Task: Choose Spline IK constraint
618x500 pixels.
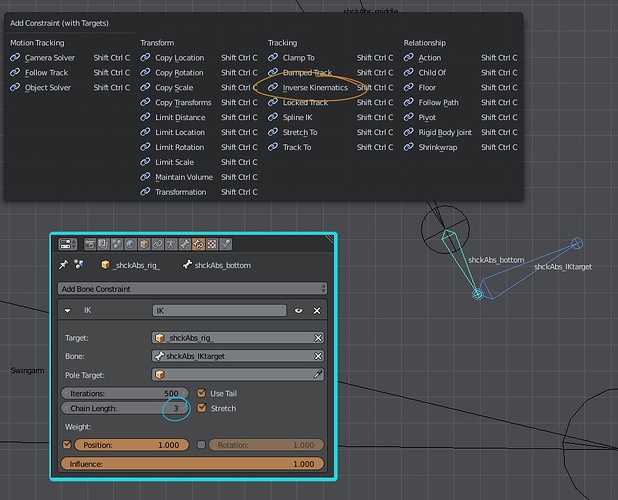Action: coord(330,117)
